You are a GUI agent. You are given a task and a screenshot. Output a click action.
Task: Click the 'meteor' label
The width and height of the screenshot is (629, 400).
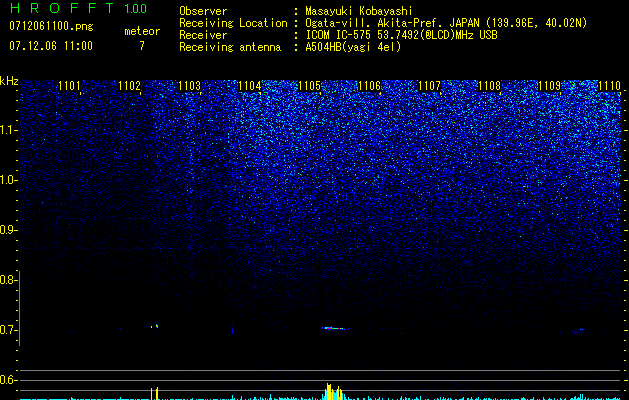point(142,31)
